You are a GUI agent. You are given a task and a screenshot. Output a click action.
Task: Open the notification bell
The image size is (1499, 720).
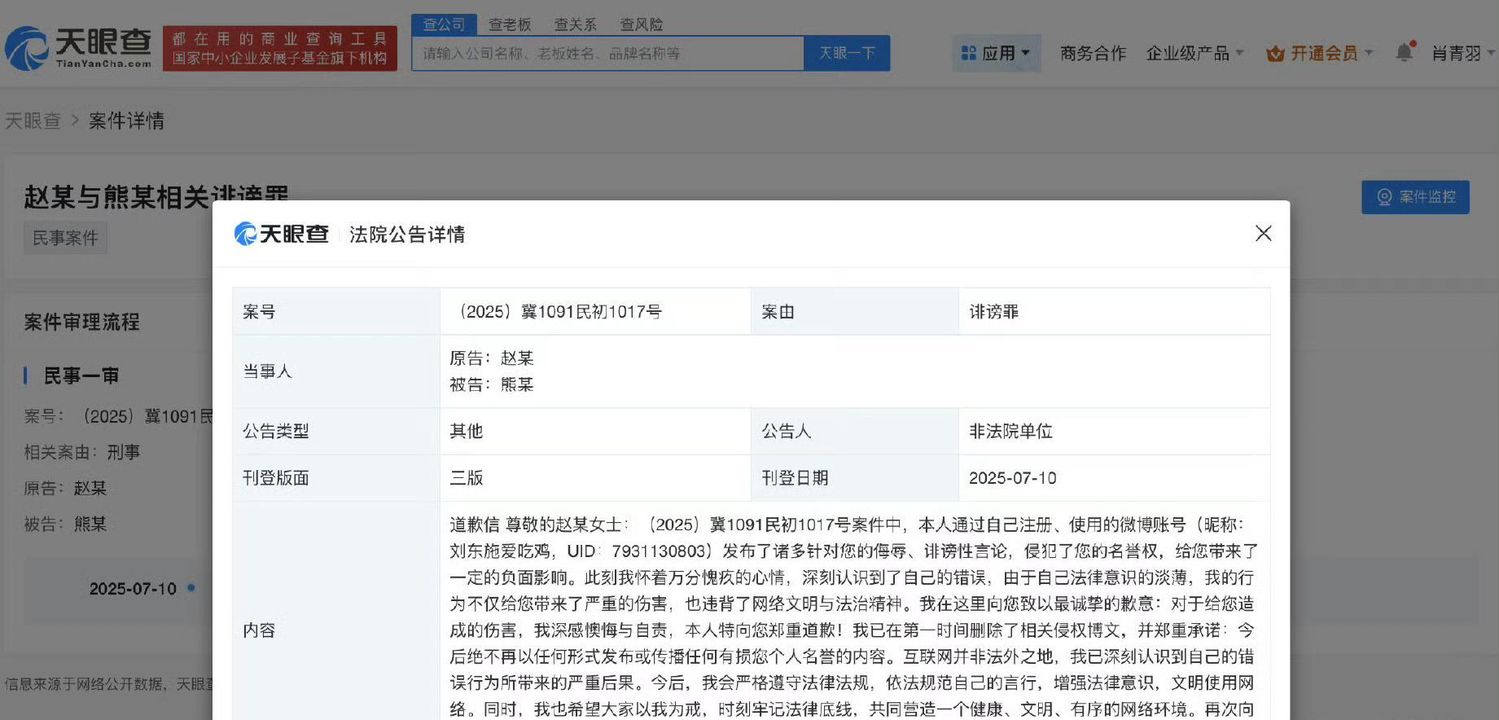(1405, 52)
